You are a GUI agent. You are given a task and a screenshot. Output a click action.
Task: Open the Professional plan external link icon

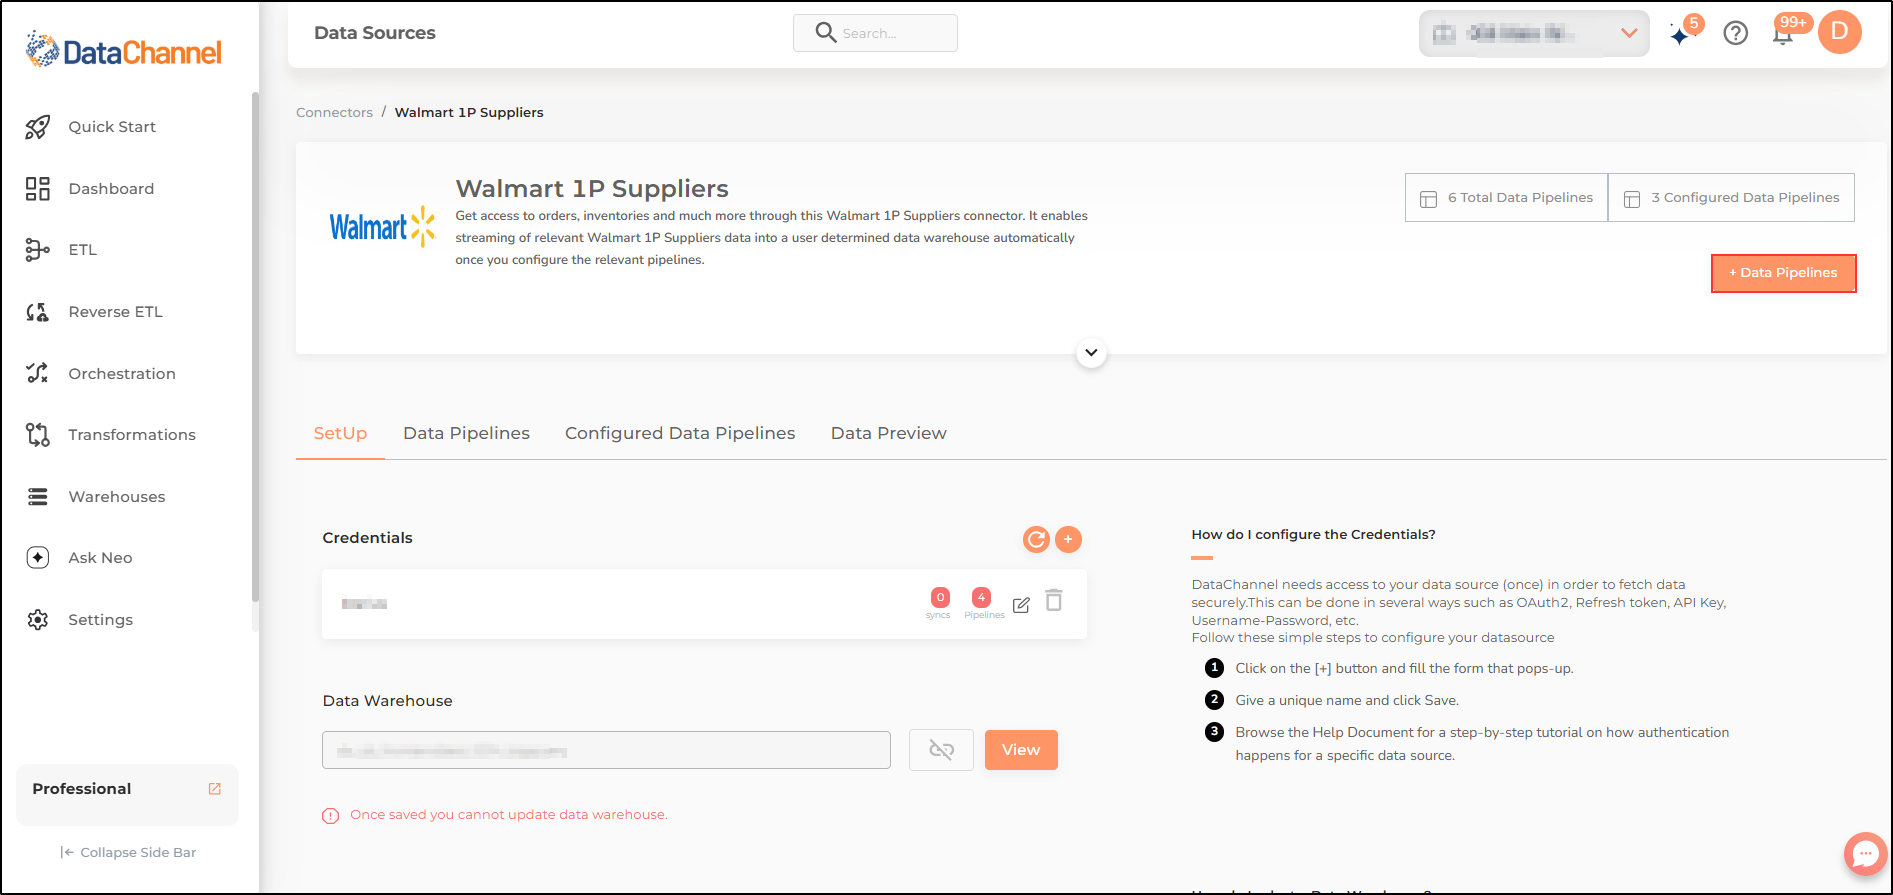click(x=214, y=789)
